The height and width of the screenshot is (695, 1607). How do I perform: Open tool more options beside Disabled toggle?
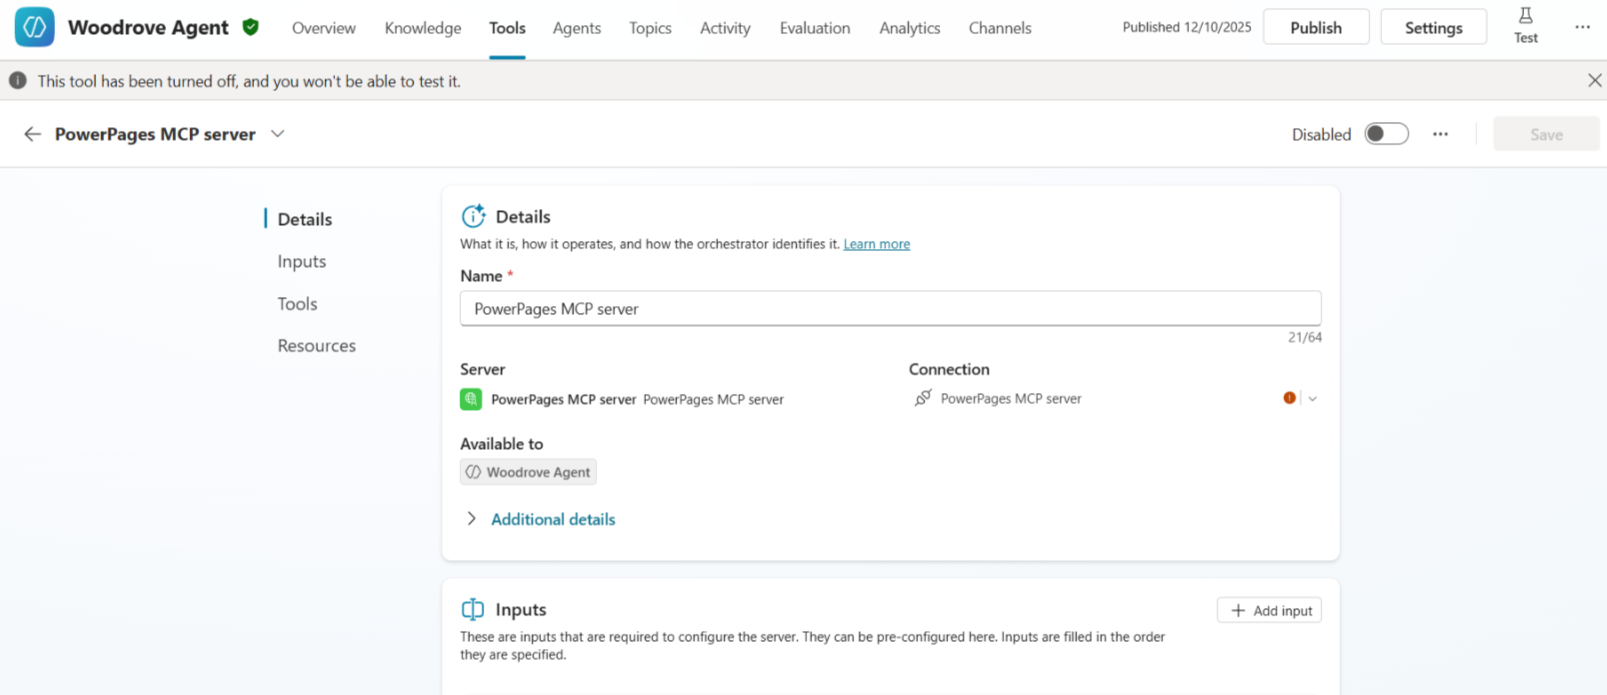point(1440,134)
